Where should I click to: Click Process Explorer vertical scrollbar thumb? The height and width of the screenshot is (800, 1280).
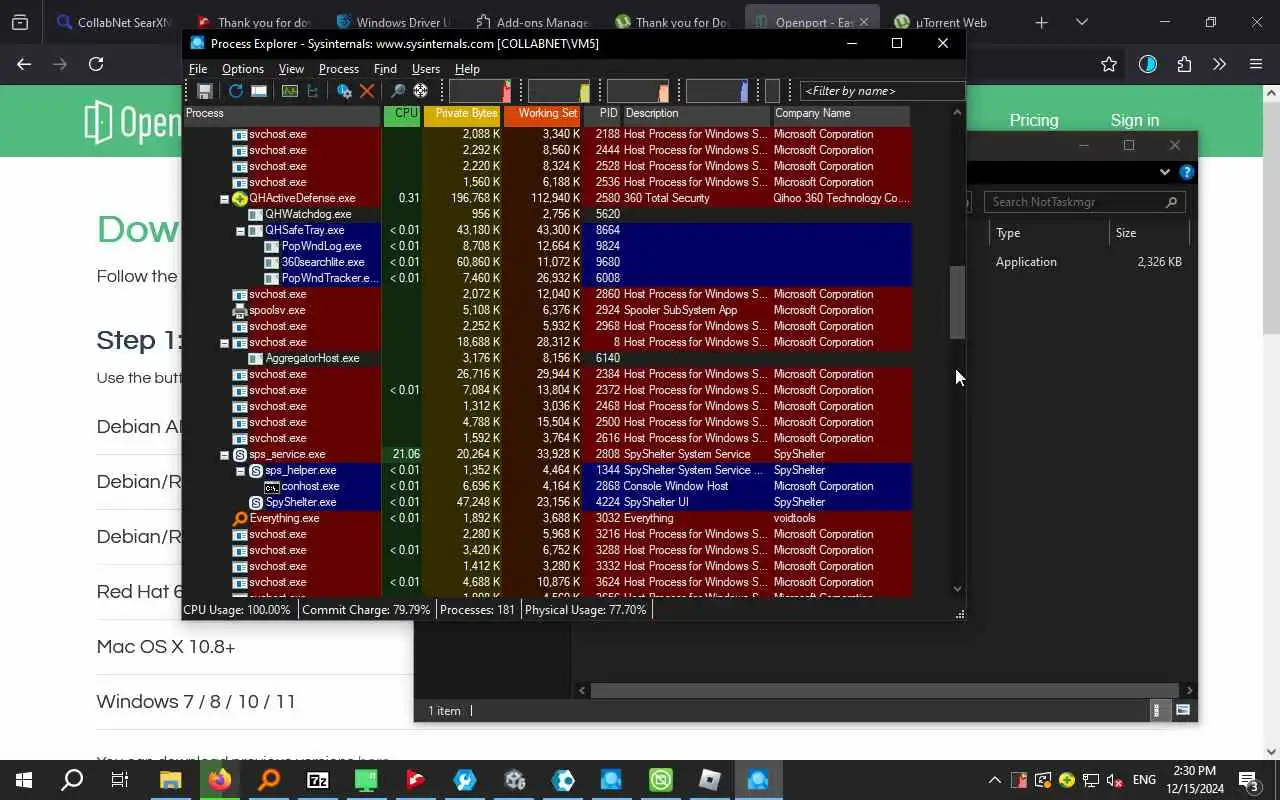(957, 302)
